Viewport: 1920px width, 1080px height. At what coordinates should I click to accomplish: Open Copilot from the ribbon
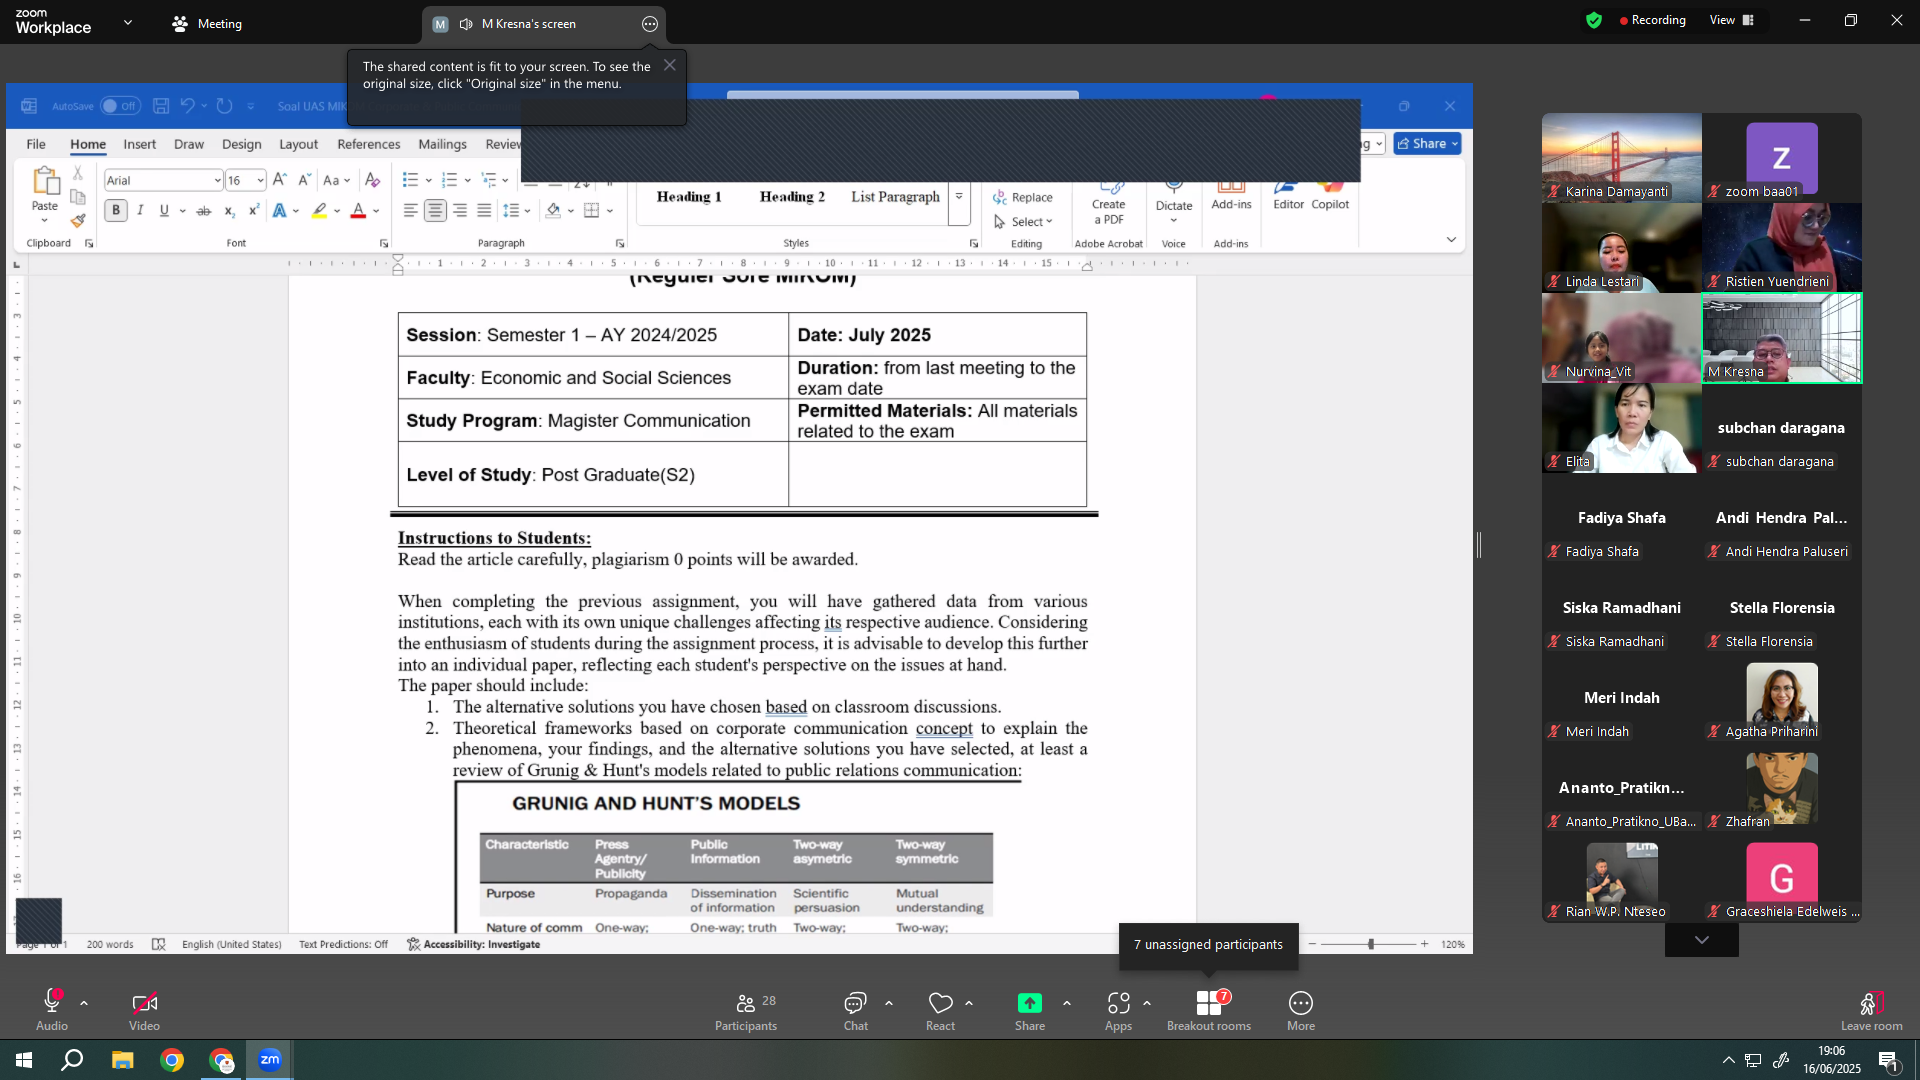click(x=1330, y=197)
